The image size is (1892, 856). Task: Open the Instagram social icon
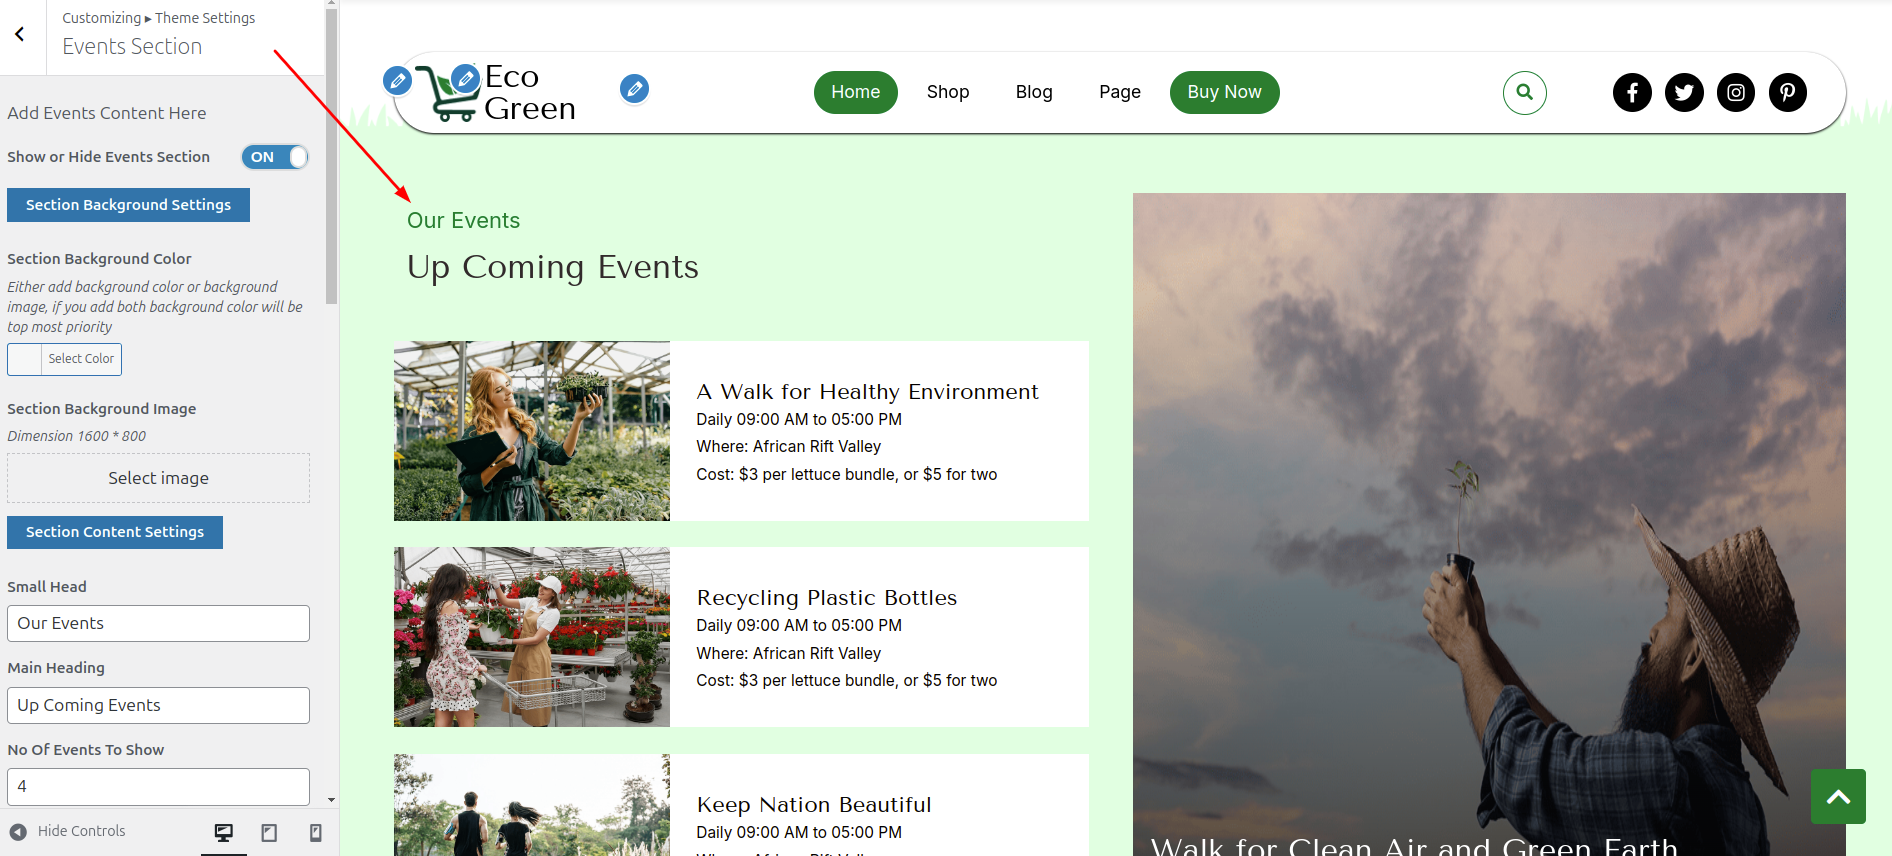[x=1736, y=92]
